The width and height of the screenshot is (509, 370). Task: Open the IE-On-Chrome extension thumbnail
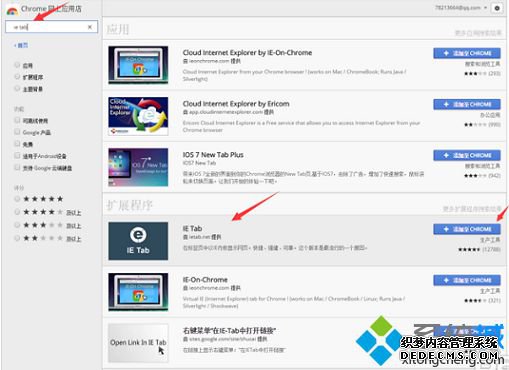[x=138, y=292]
